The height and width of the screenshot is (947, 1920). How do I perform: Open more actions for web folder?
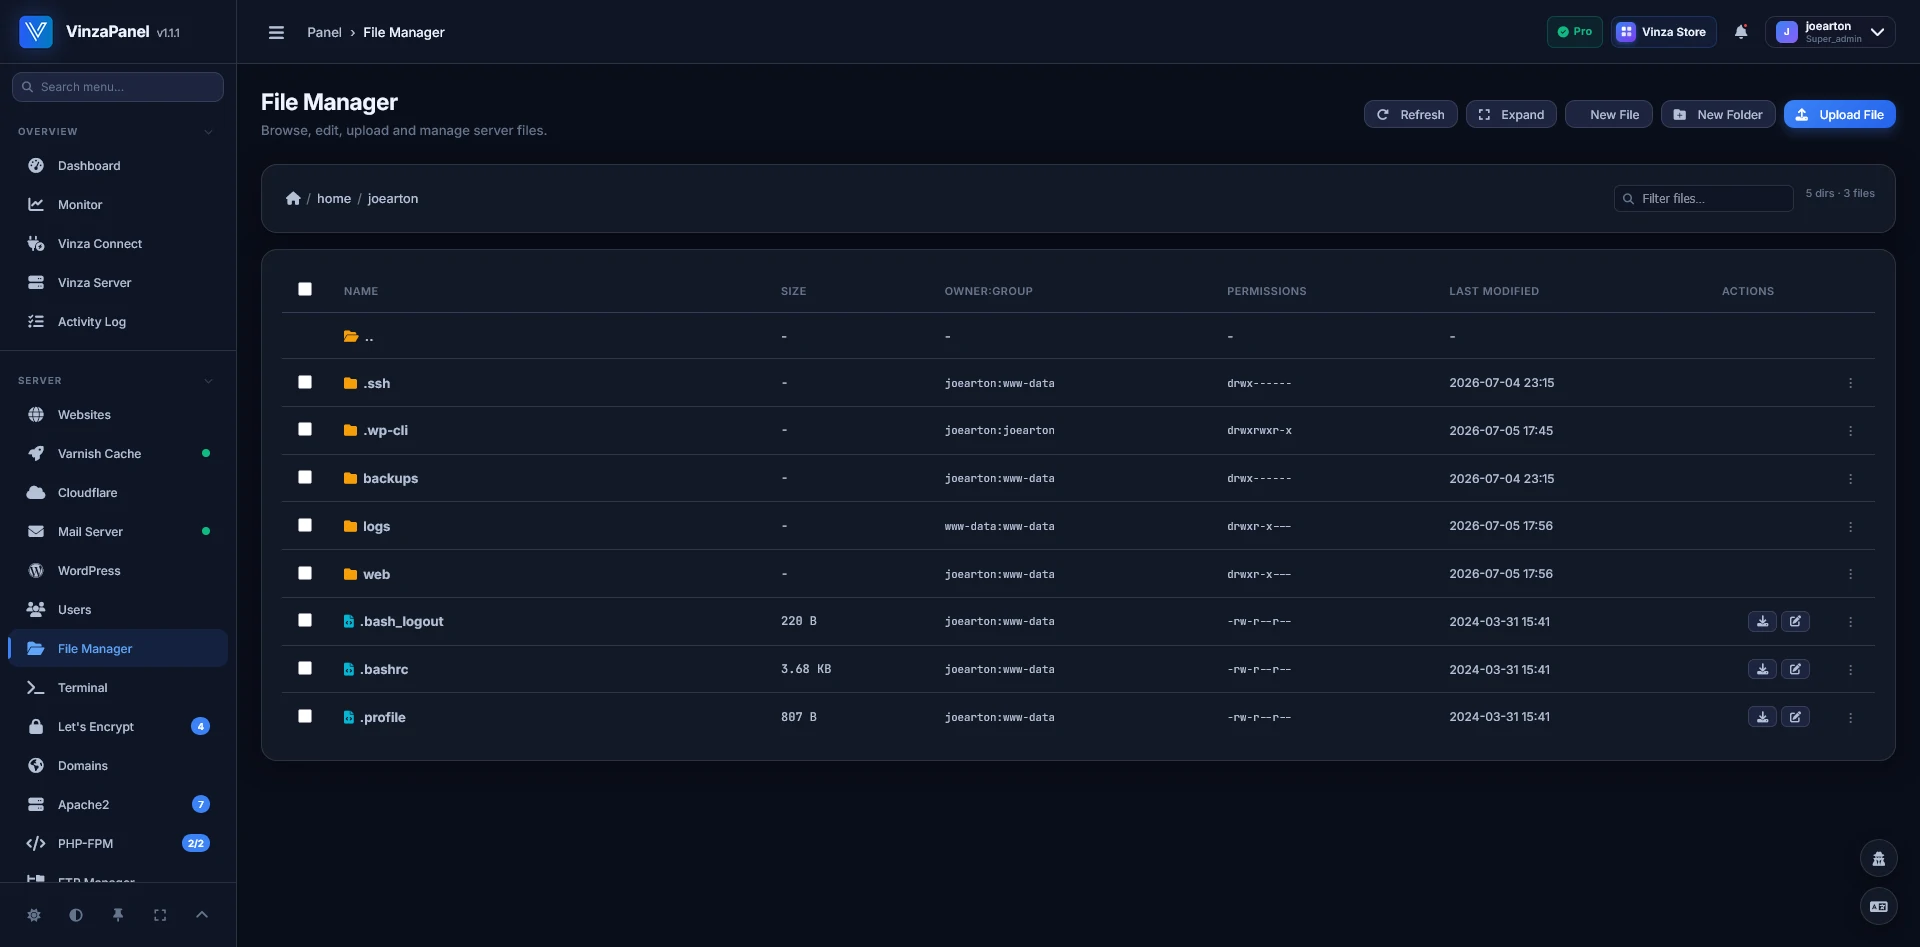pos(1850,574)
